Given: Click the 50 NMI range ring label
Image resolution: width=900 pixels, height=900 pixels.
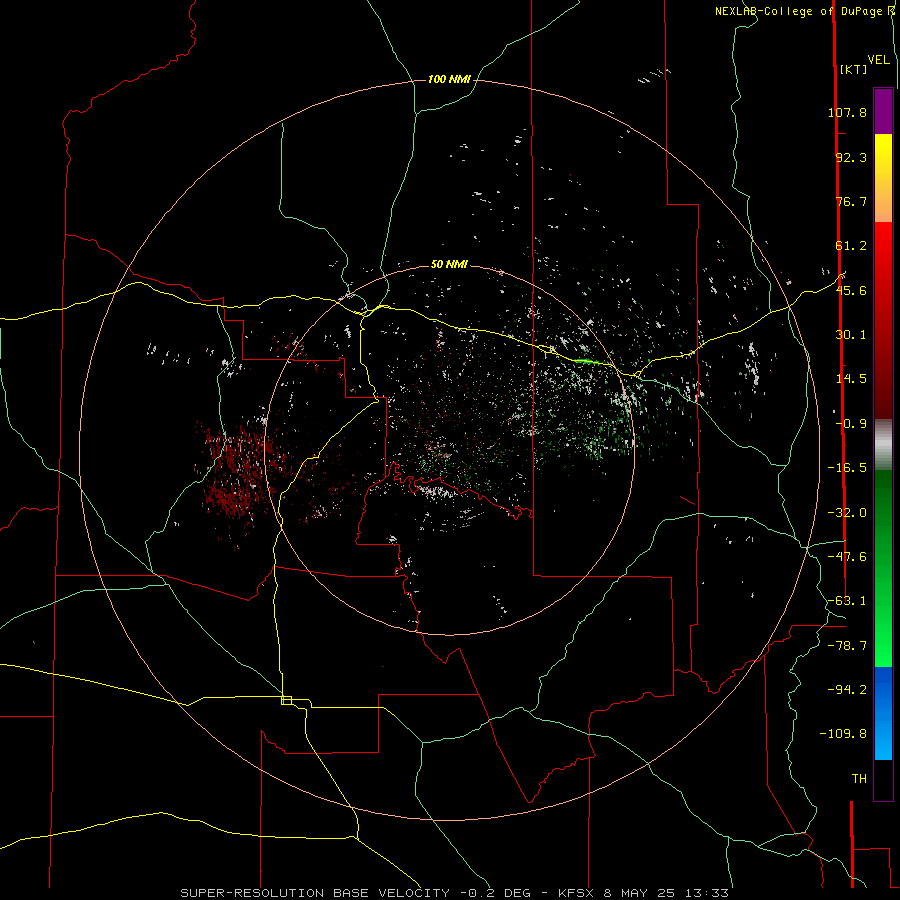Looking at the screenshot, I should click(449, 264).
